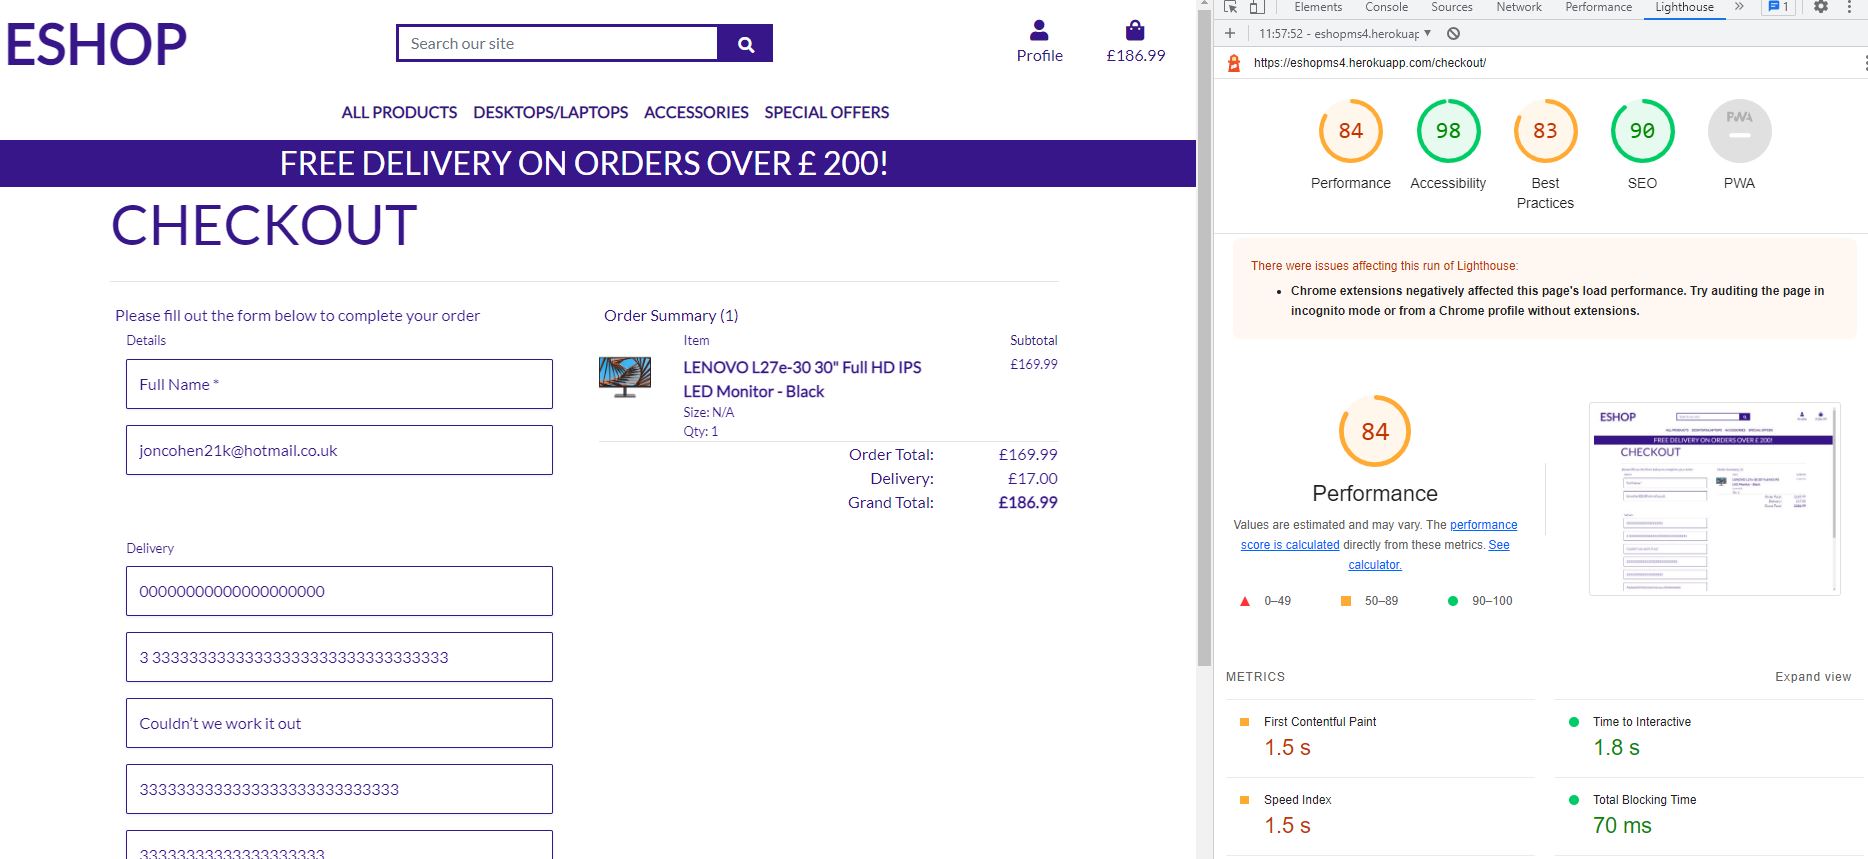Image resolution: width=1868 pixels, height=859 pixels.
Task: Switch to the Network tab
Action: (1519, 7)
